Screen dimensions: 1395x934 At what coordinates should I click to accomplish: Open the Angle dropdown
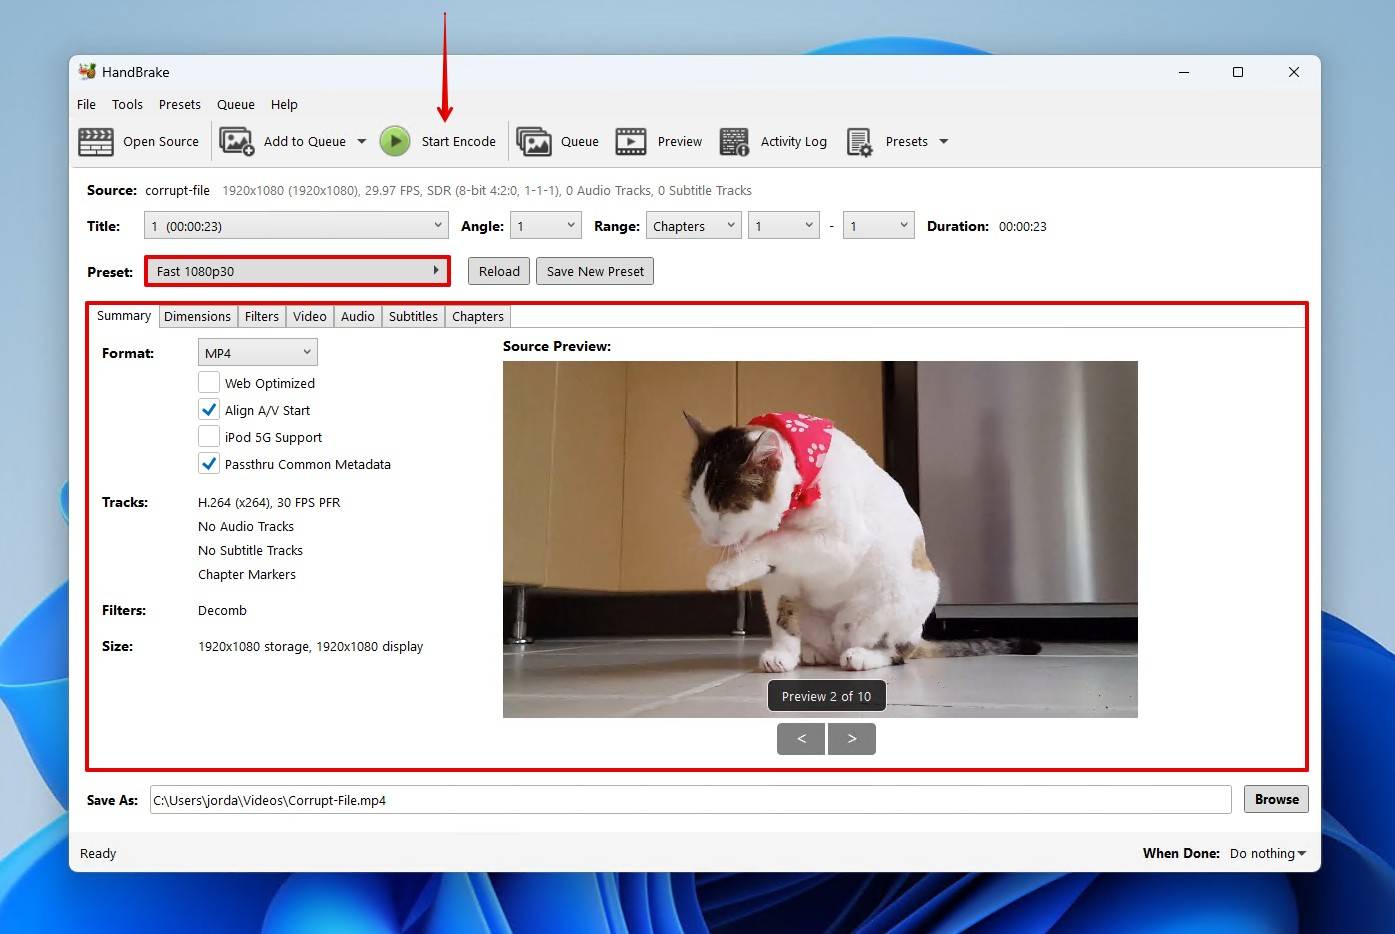546,226
